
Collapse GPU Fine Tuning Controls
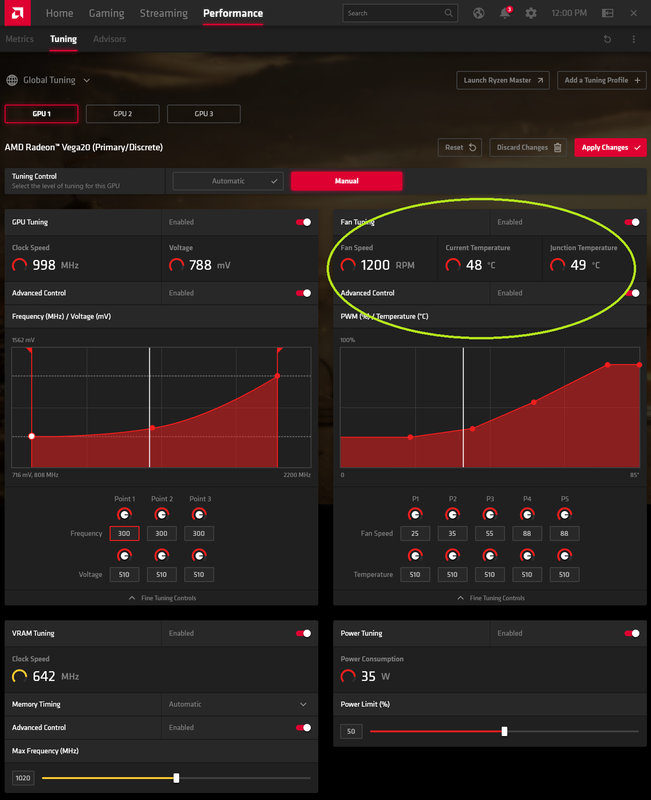click(162, 598)
